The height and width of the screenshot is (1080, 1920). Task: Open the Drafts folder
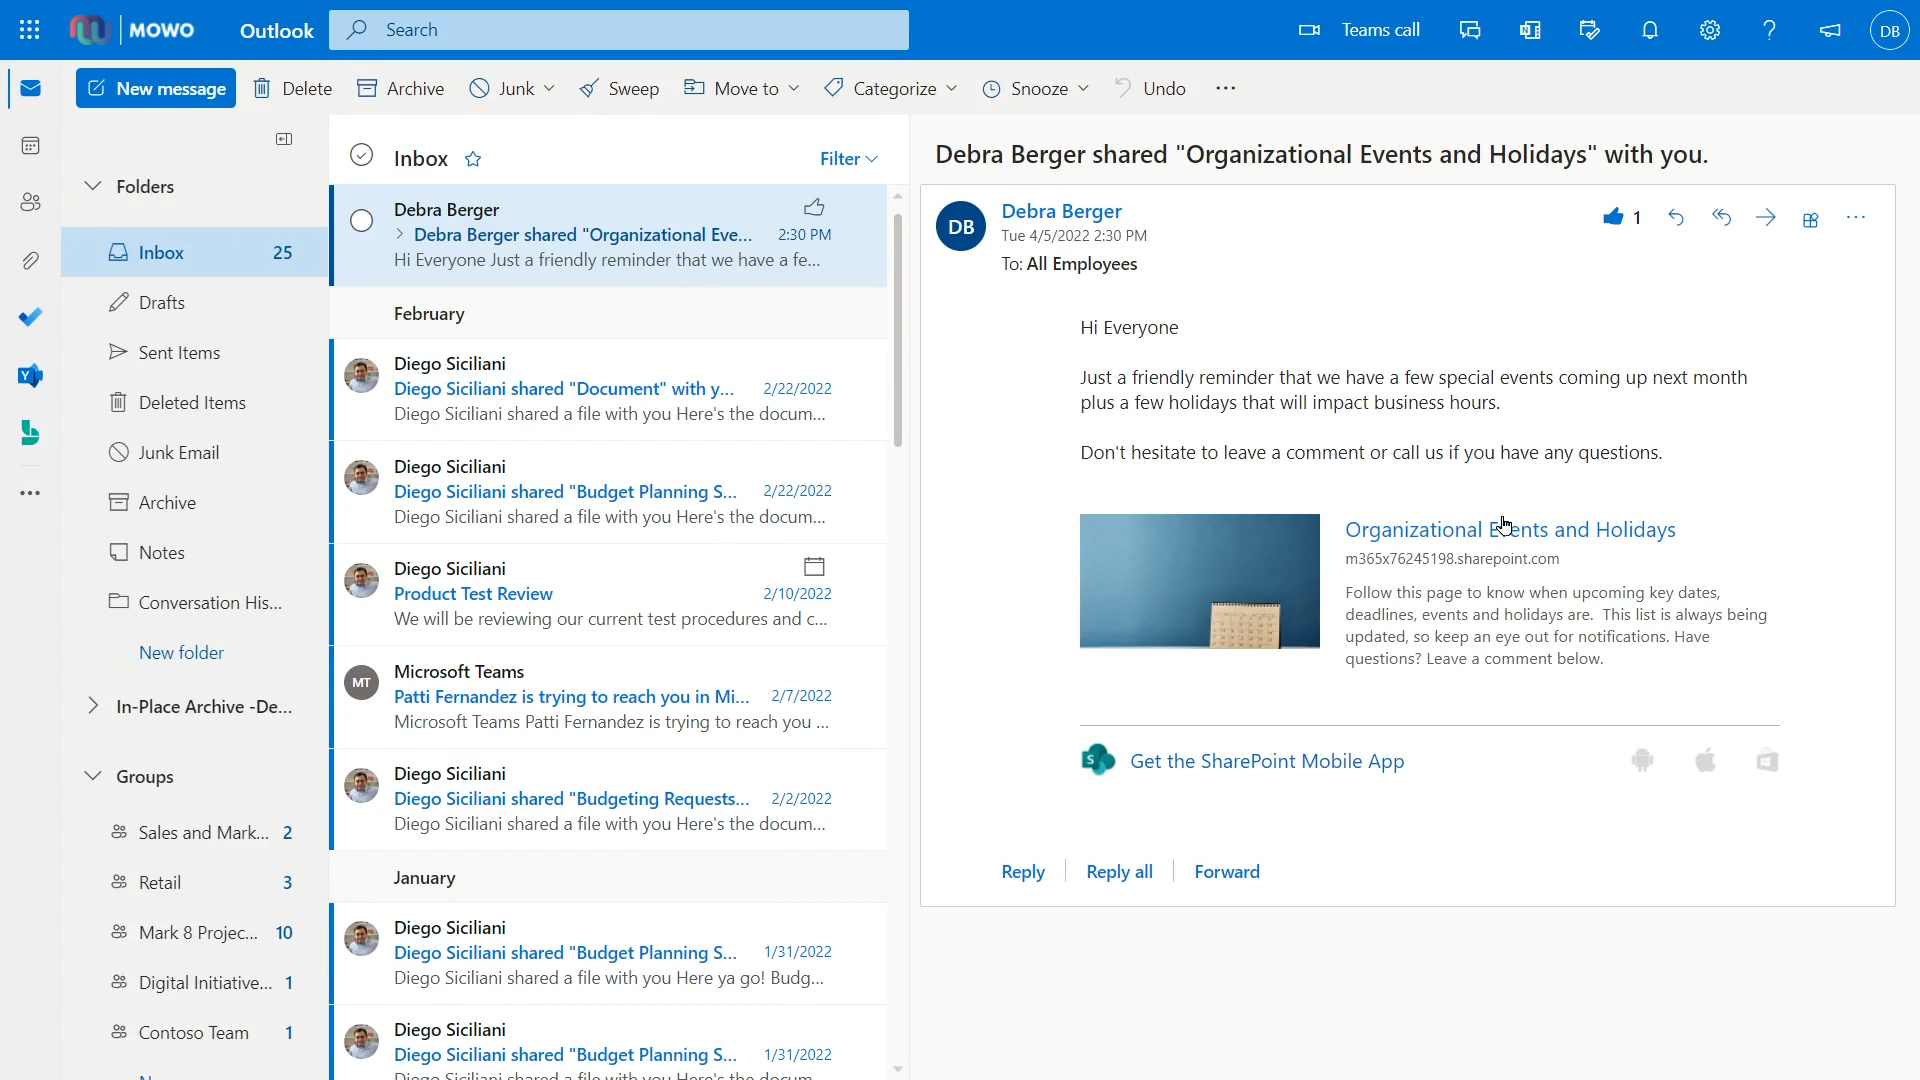[195, 302]
